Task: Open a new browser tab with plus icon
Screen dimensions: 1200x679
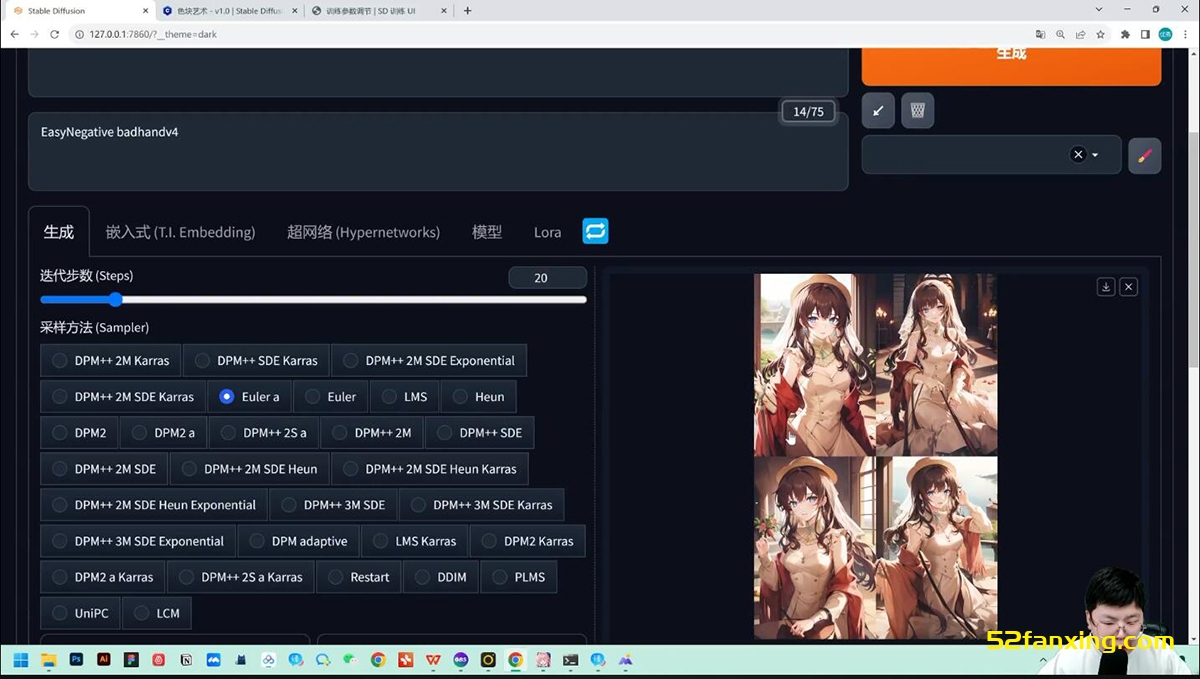Action: 467,11
